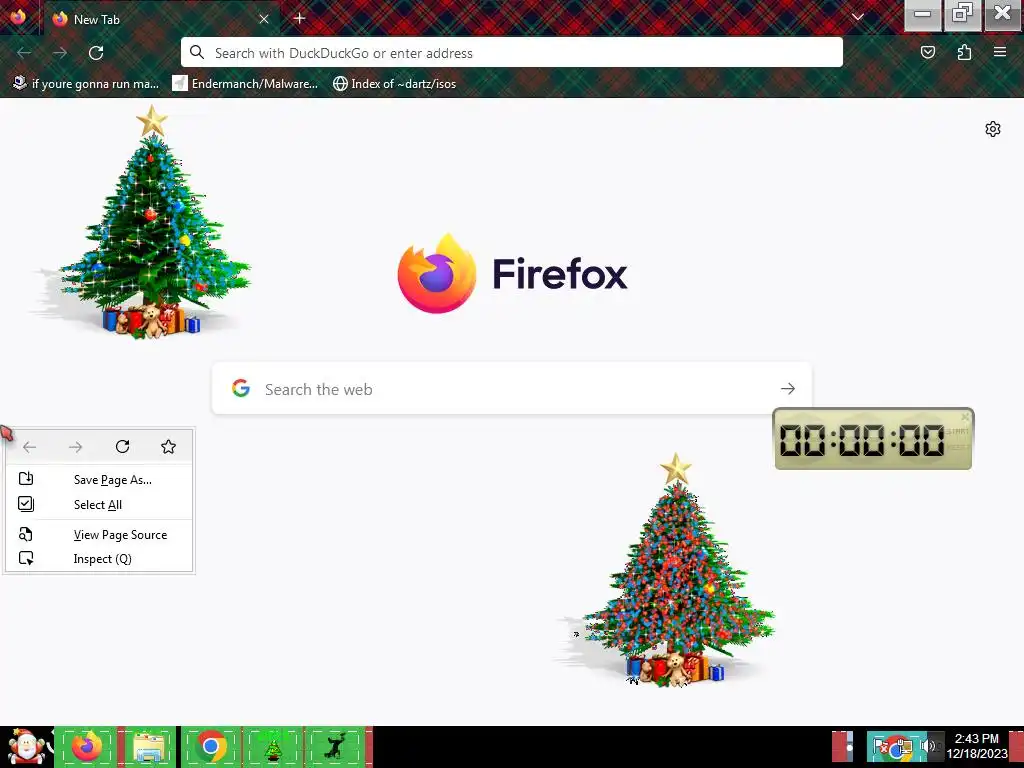The image size is (1024, 768).
Task: Click the Christmas tree below the stopwatch gadget
Action: pos(673,569)
